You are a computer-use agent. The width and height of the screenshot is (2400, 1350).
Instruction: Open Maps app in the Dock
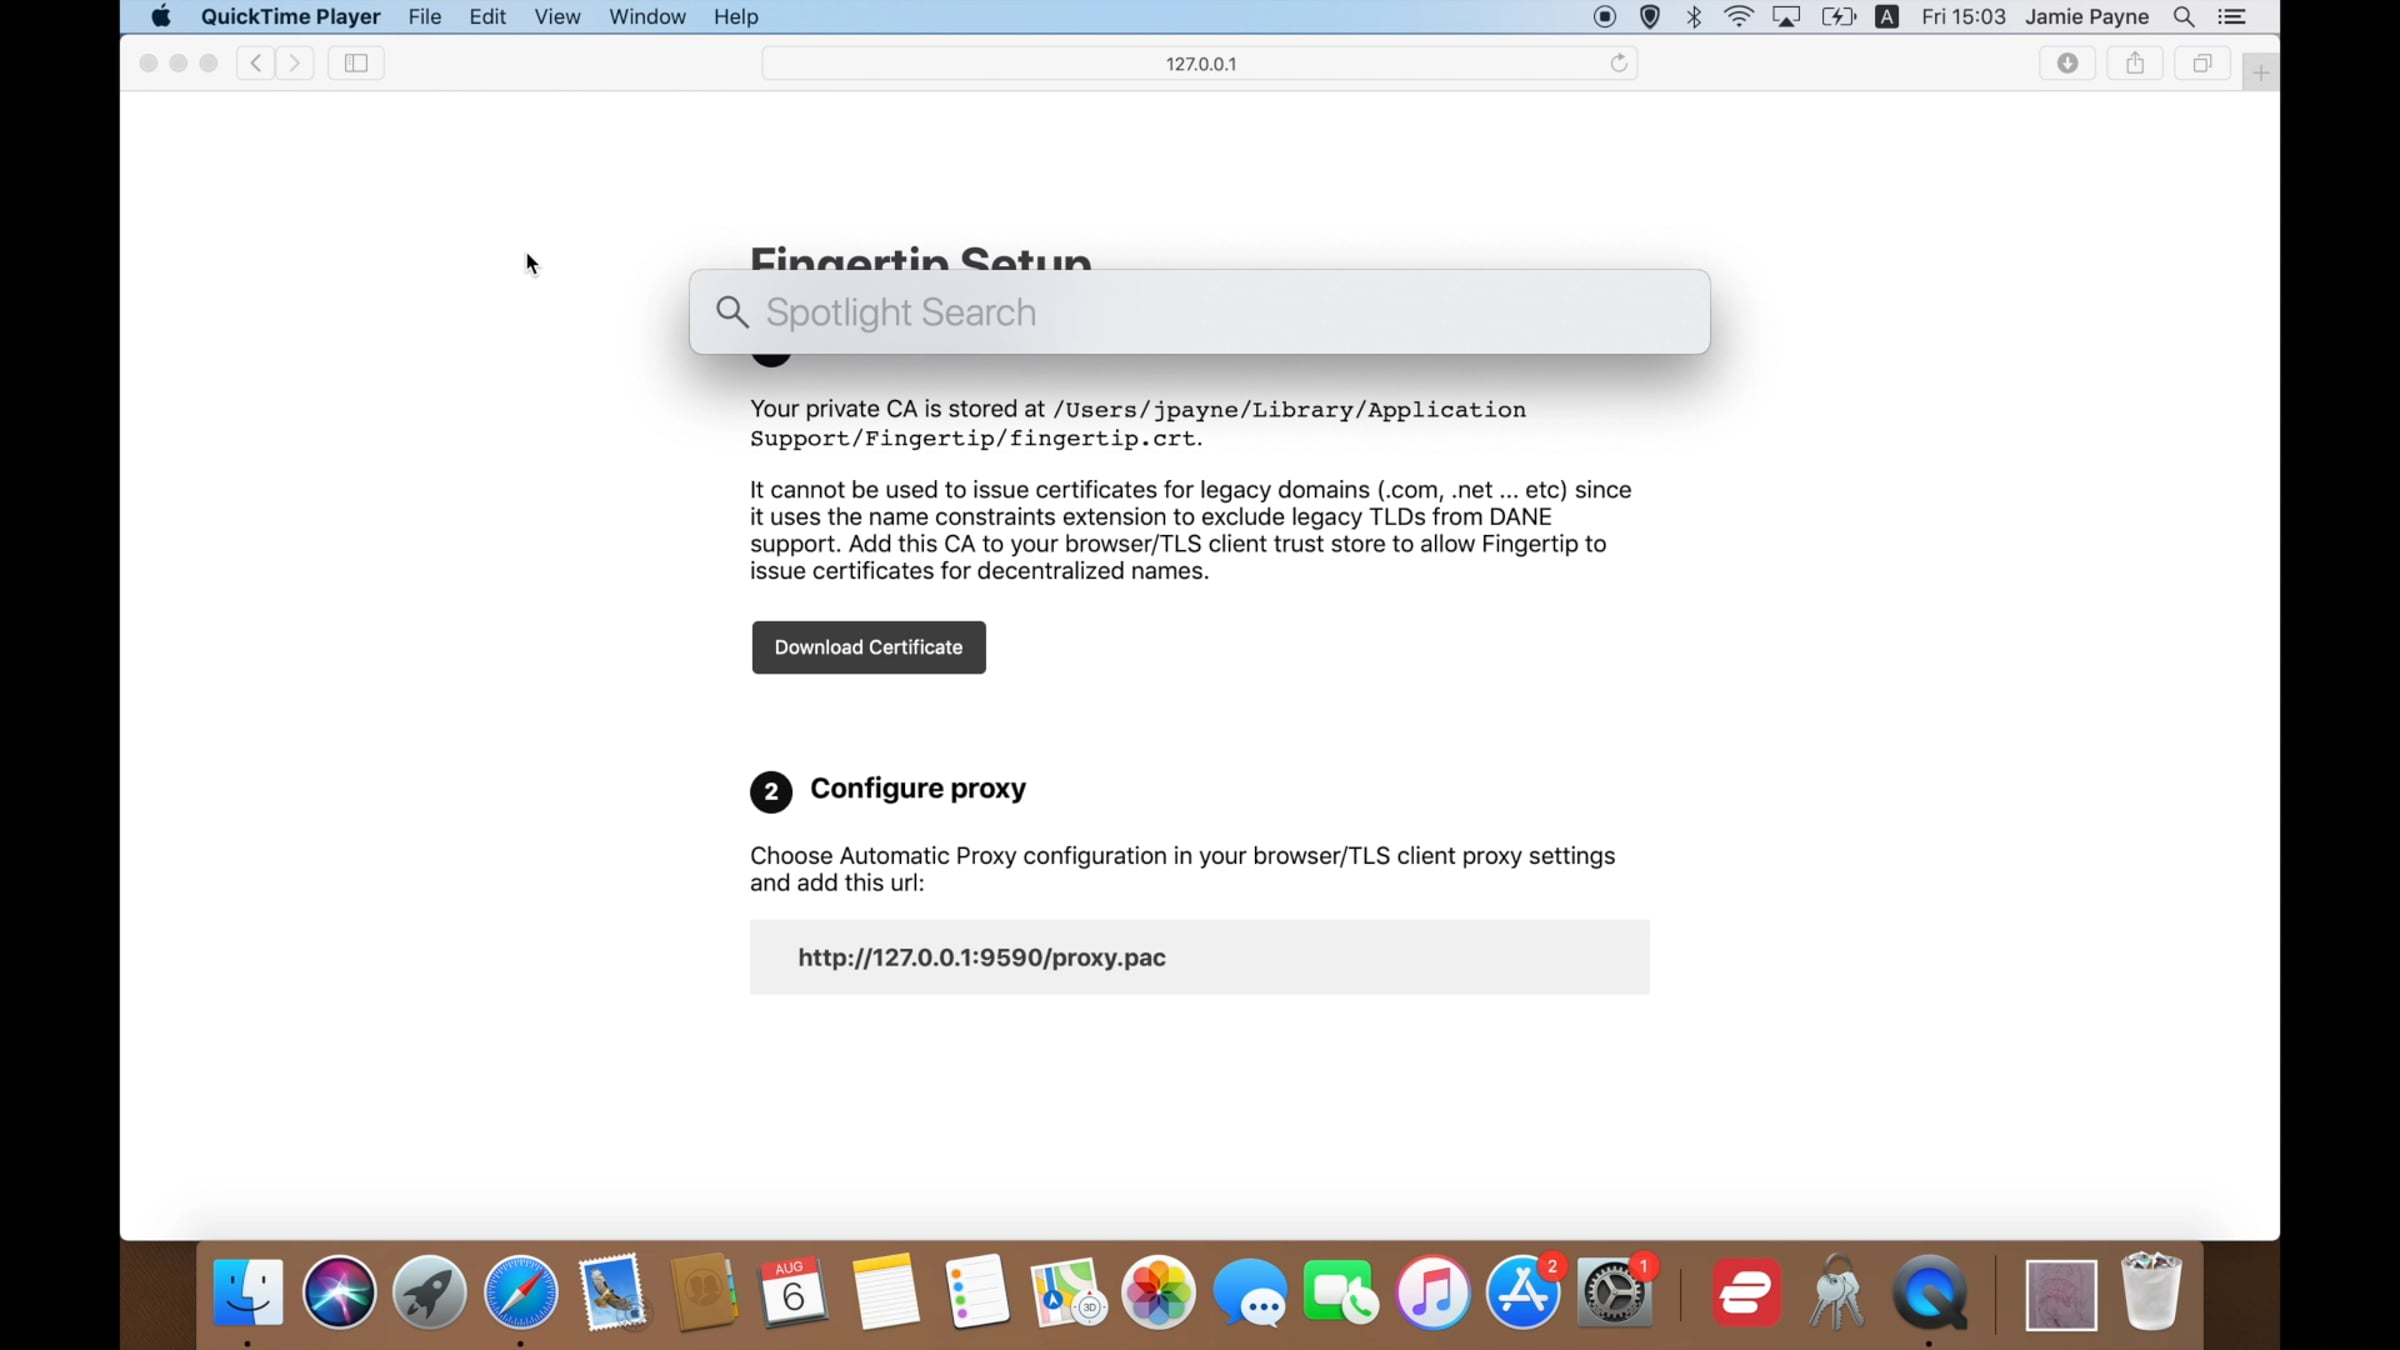pos(1067,1292)
